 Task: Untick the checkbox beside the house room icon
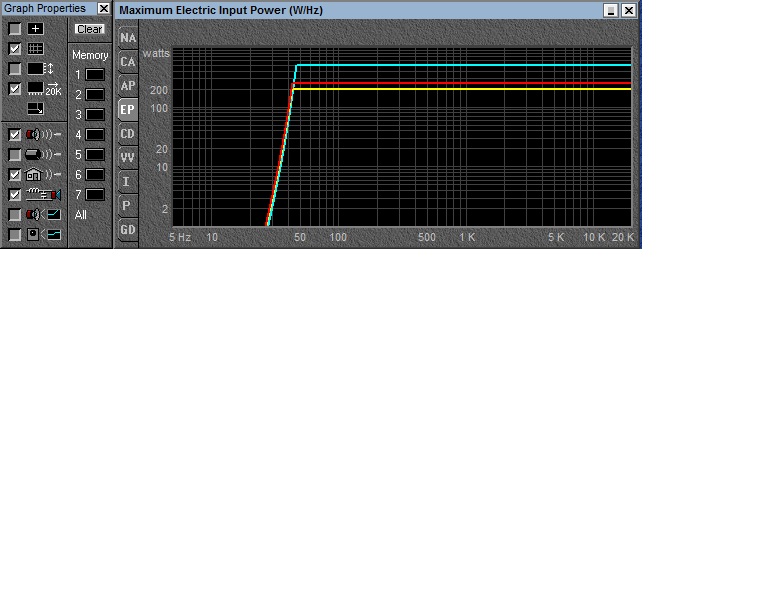click(x=15, y=175)
